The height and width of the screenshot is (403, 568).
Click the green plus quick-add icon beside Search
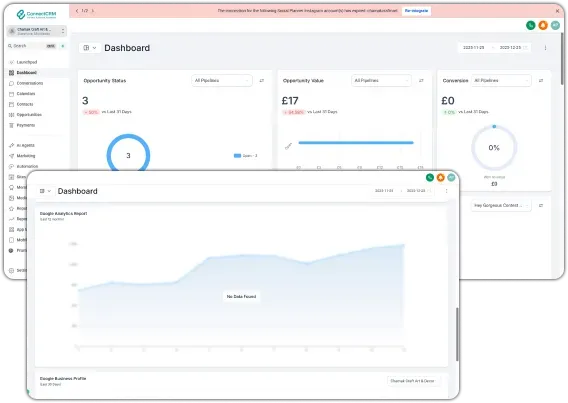[63, 46]
